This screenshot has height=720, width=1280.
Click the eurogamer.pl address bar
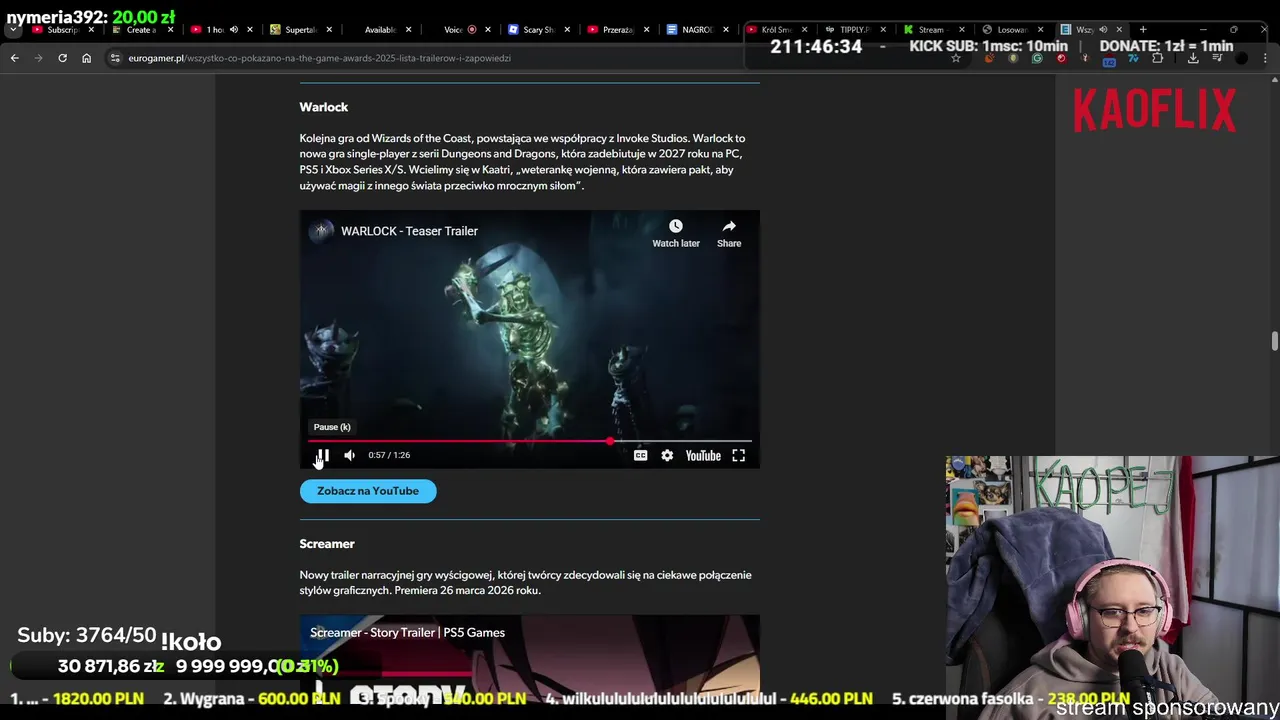pos(530,58)
